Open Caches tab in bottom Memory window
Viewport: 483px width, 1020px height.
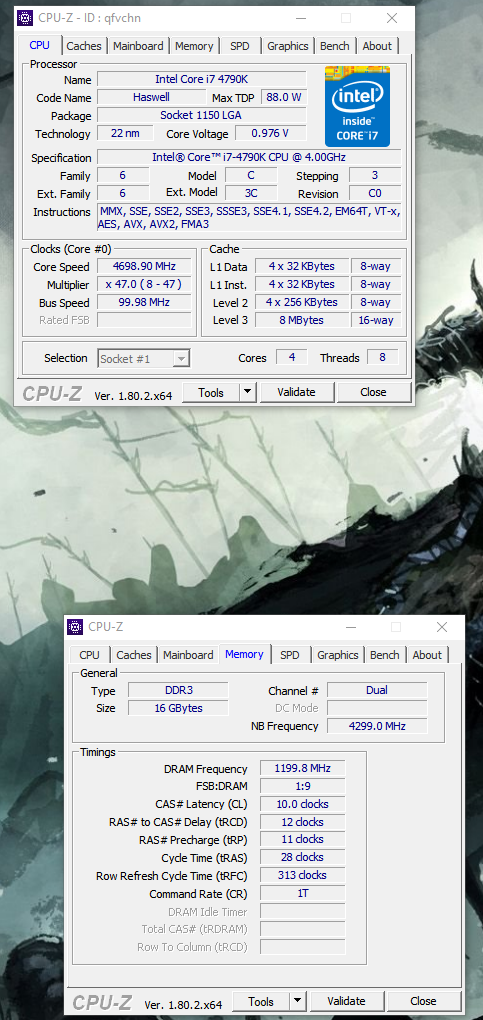point(134,655)
